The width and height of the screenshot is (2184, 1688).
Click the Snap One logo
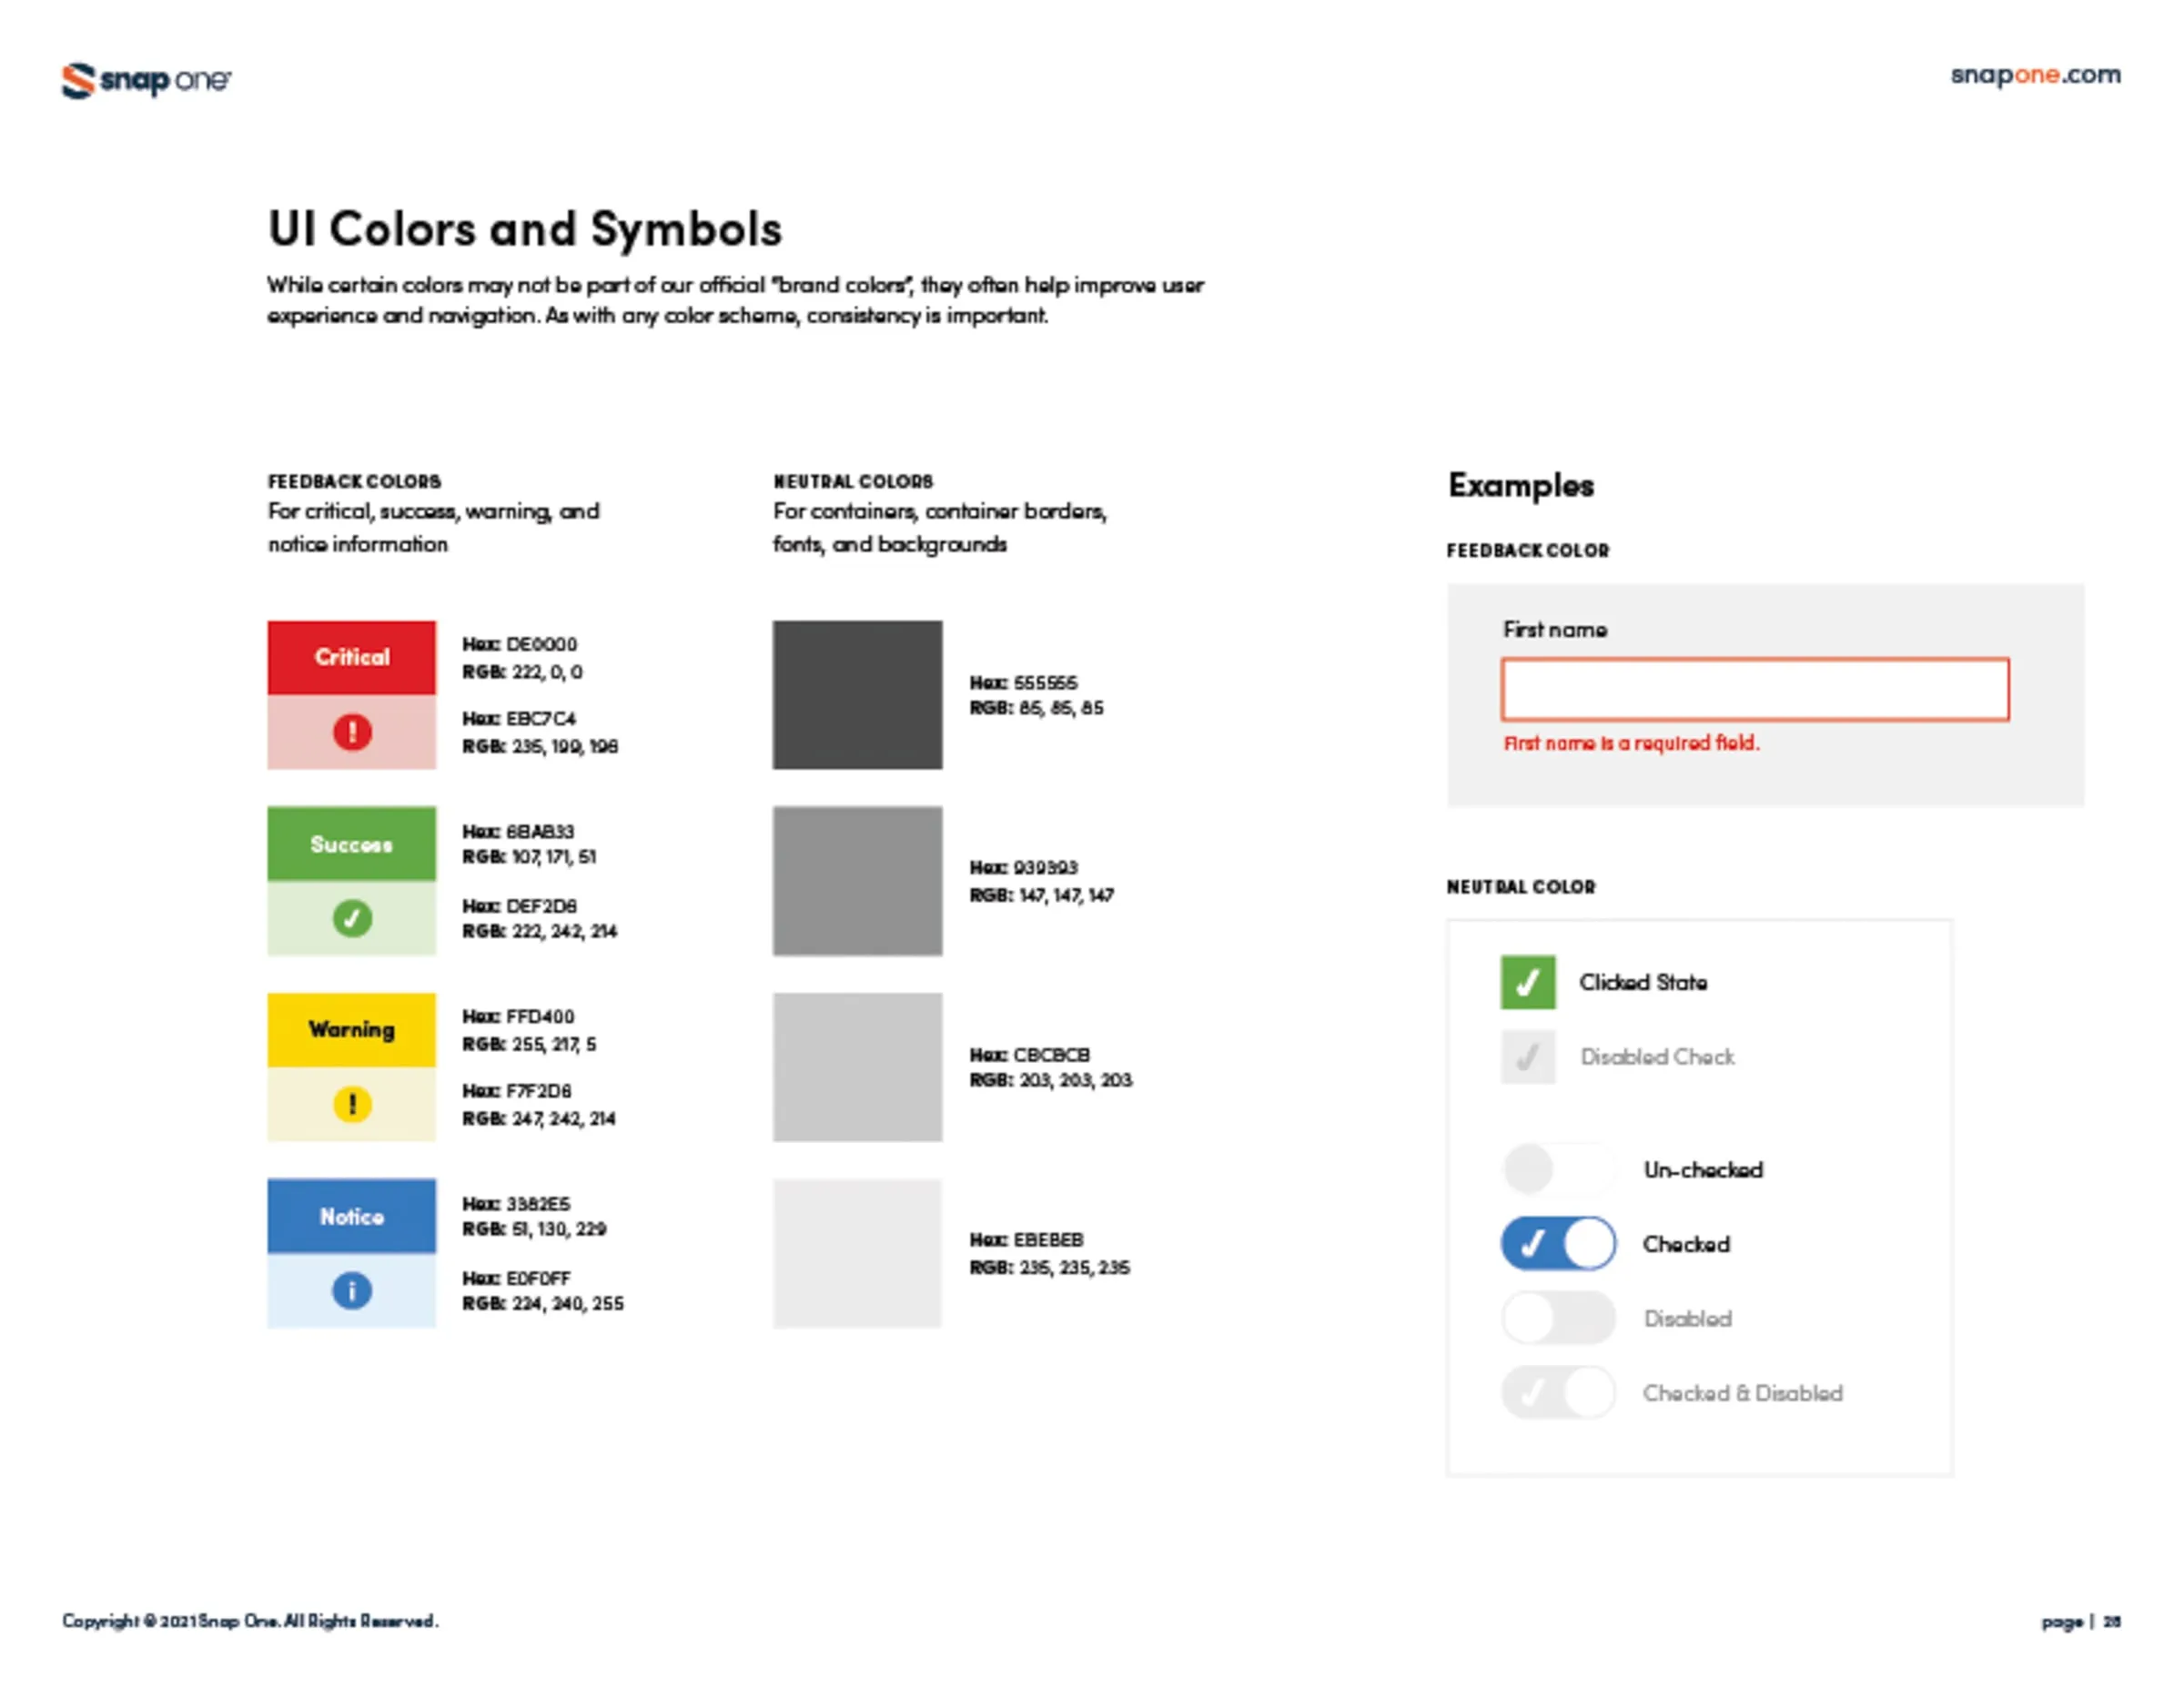(x=146, y=80)
